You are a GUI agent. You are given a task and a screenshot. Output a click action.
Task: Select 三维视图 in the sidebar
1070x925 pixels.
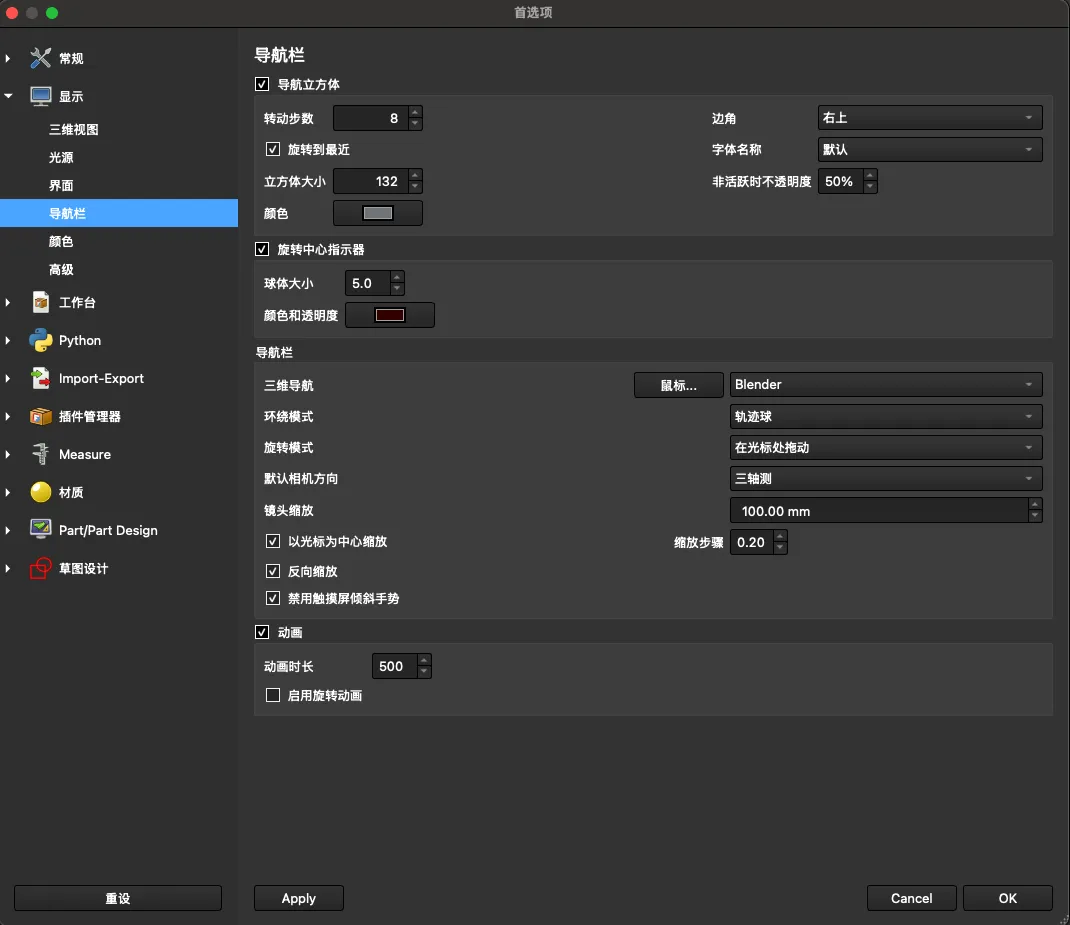click(74, 130)
